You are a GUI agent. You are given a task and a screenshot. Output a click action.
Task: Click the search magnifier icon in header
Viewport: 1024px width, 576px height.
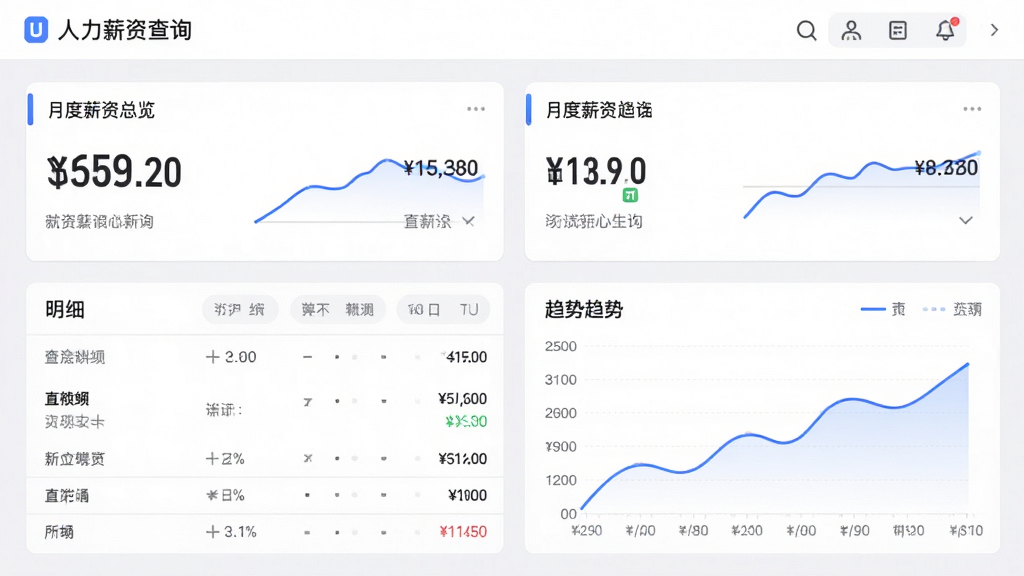pyautogui.click(x=807, y=30)
